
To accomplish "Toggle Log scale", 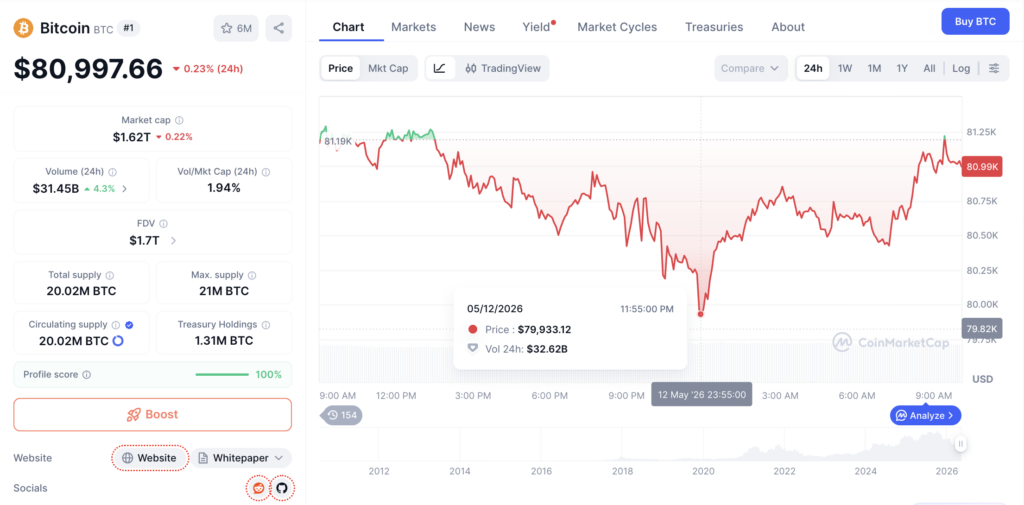I will click(961, 68).
